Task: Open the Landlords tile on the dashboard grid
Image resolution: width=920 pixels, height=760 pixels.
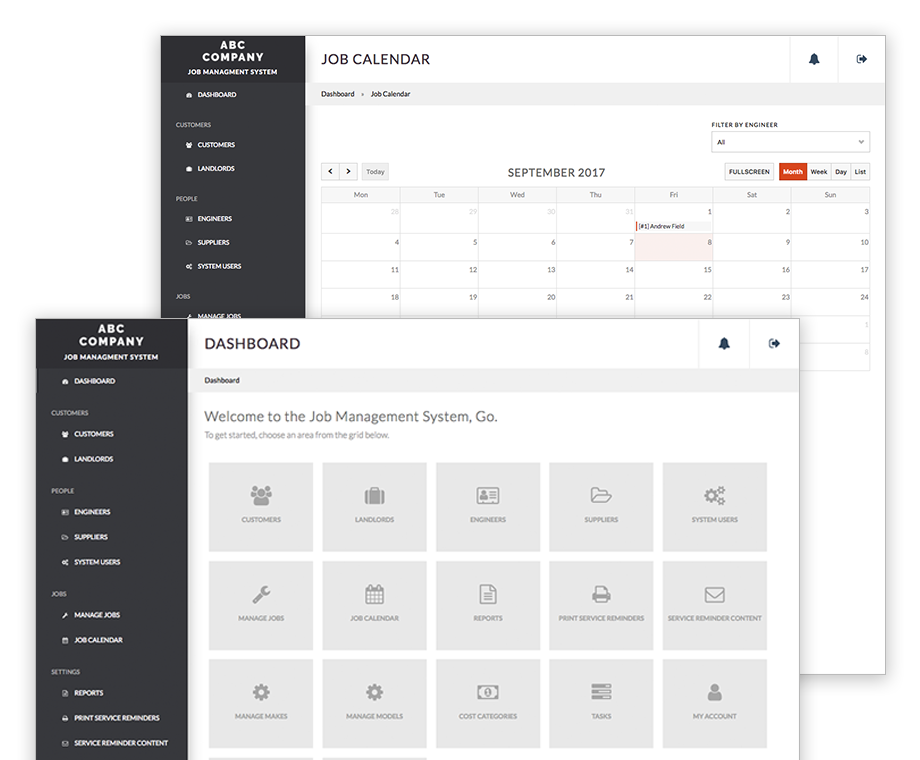Action: (374, 506)
